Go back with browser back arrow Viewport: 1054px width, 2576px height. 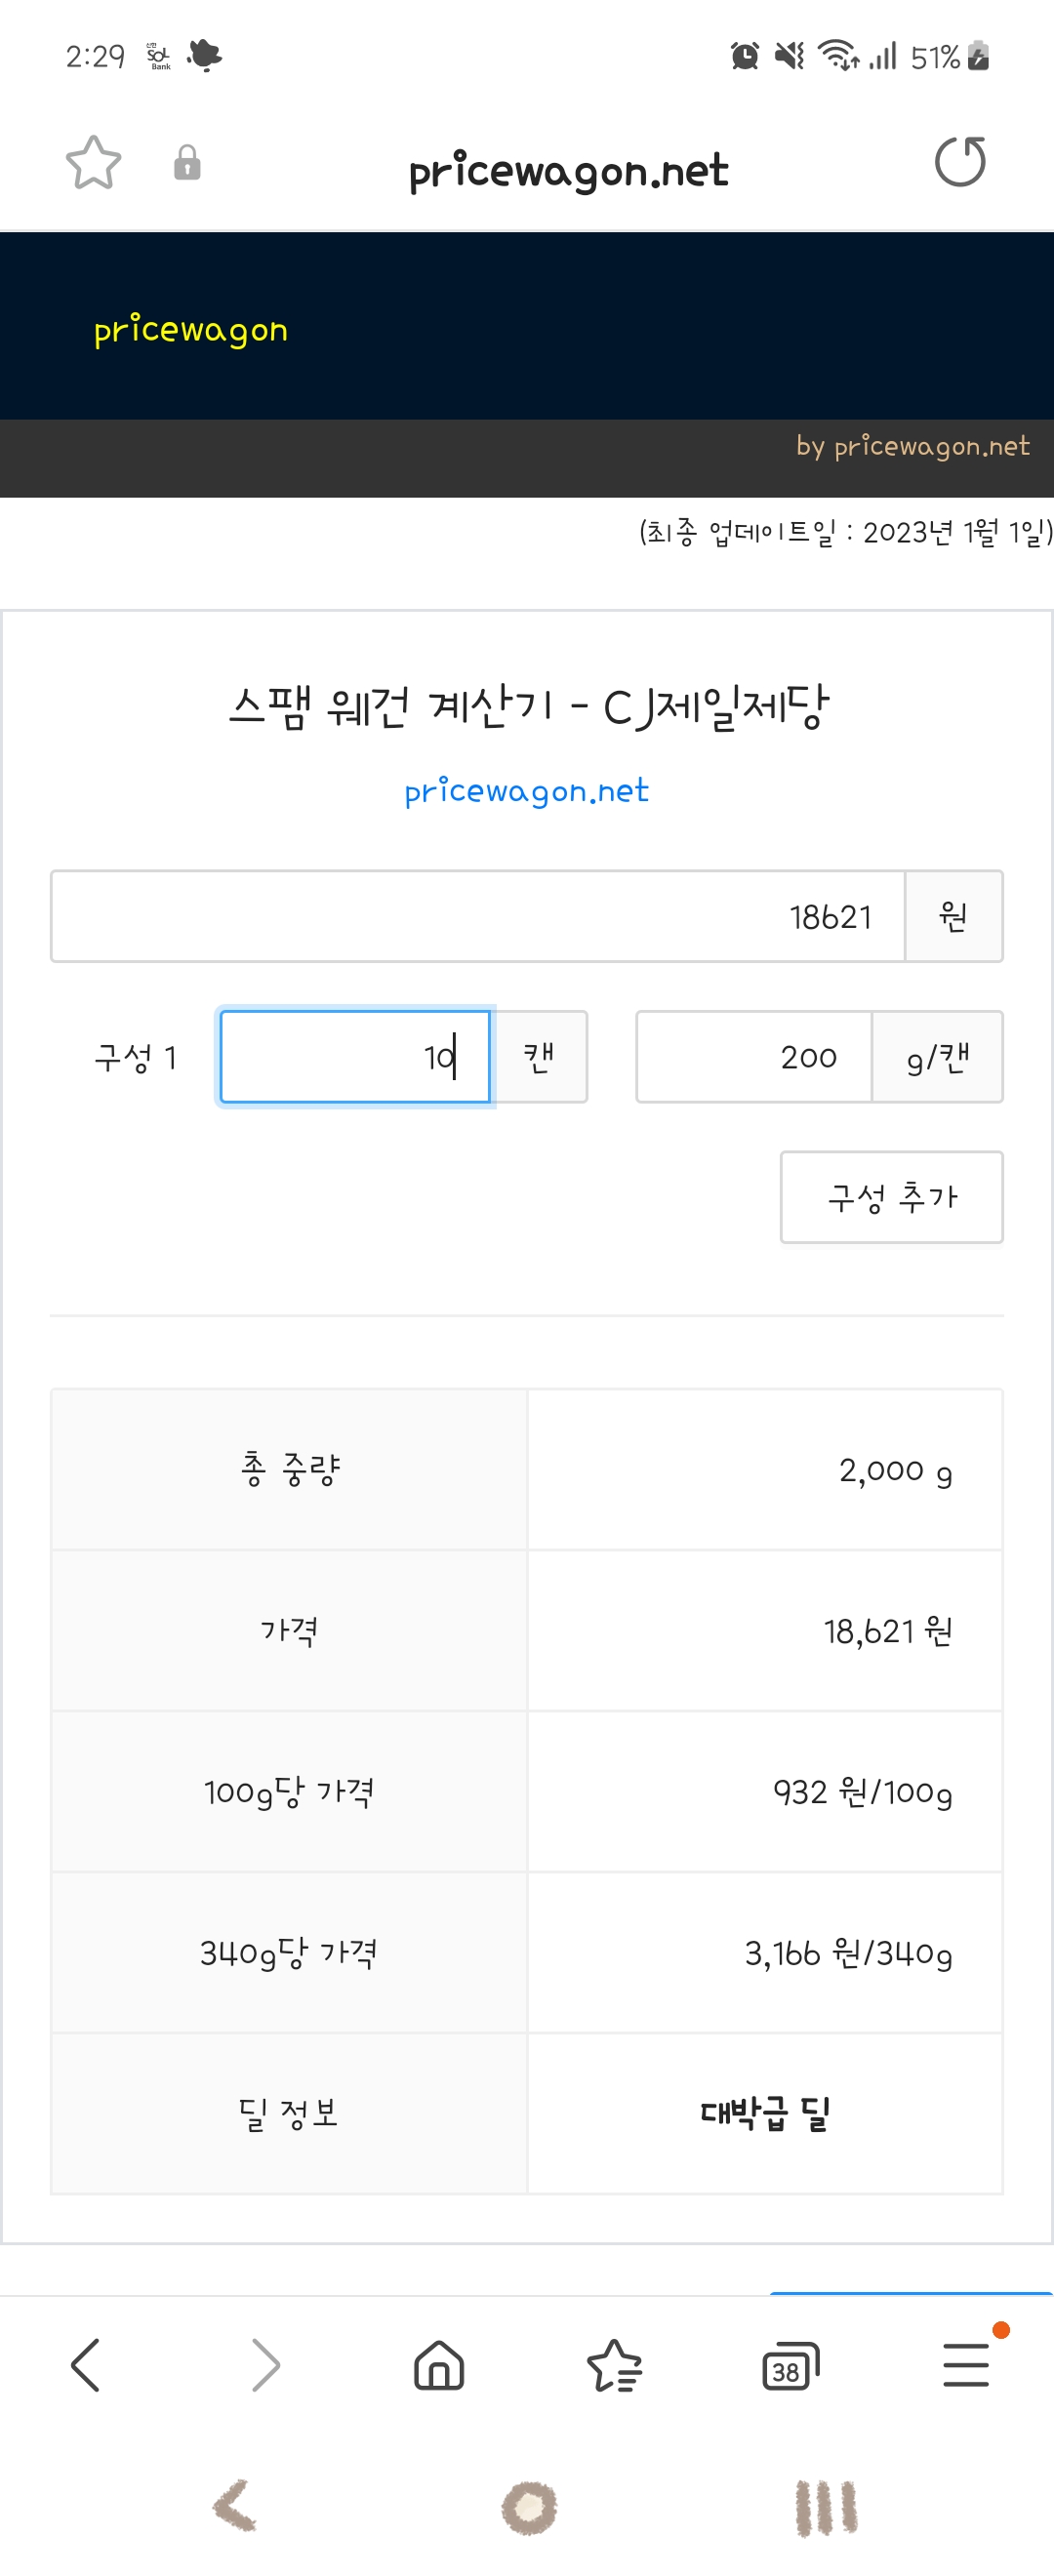pos(86,2365)
